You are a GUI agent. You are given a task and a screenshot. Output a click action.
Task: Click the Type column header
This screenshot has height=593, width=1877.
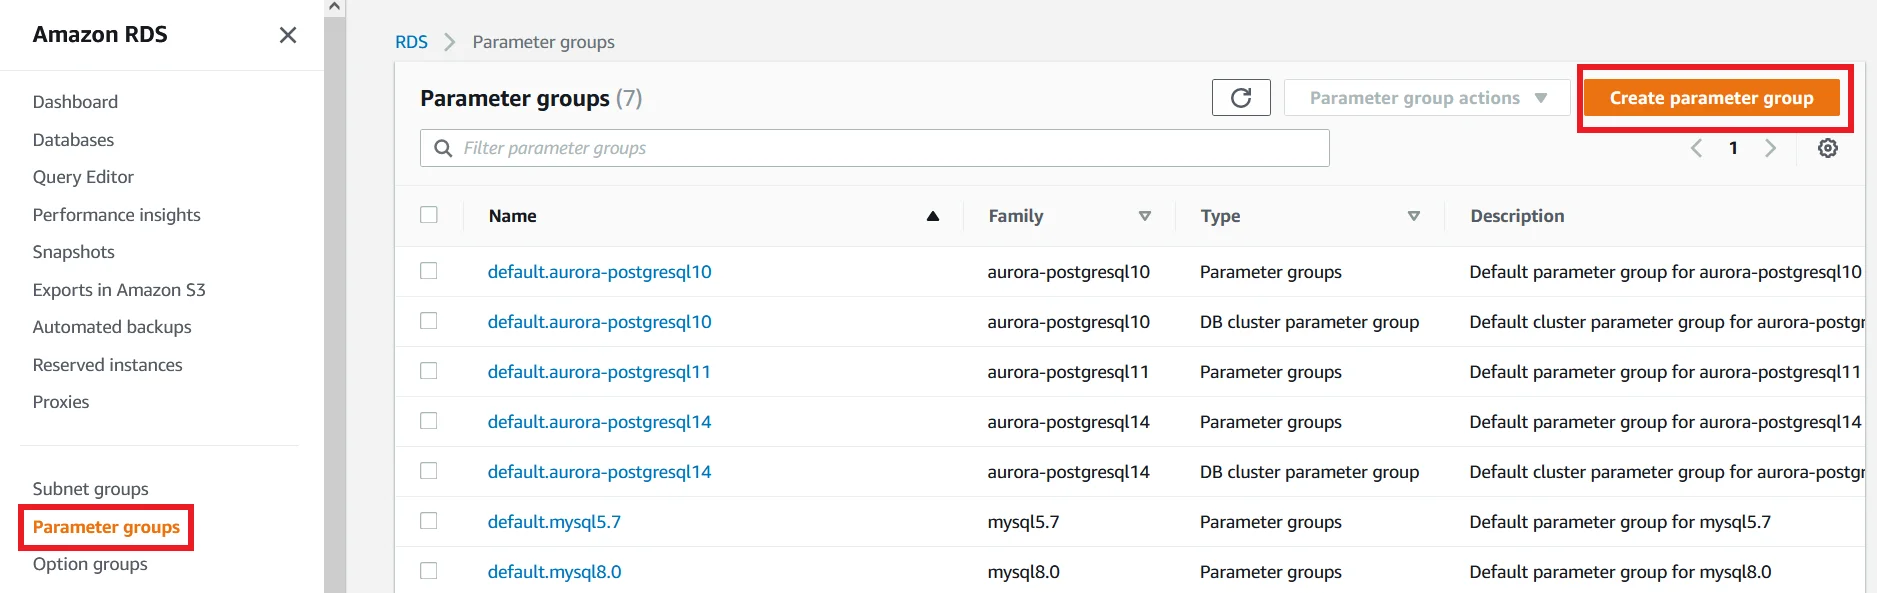(1220, 216)
